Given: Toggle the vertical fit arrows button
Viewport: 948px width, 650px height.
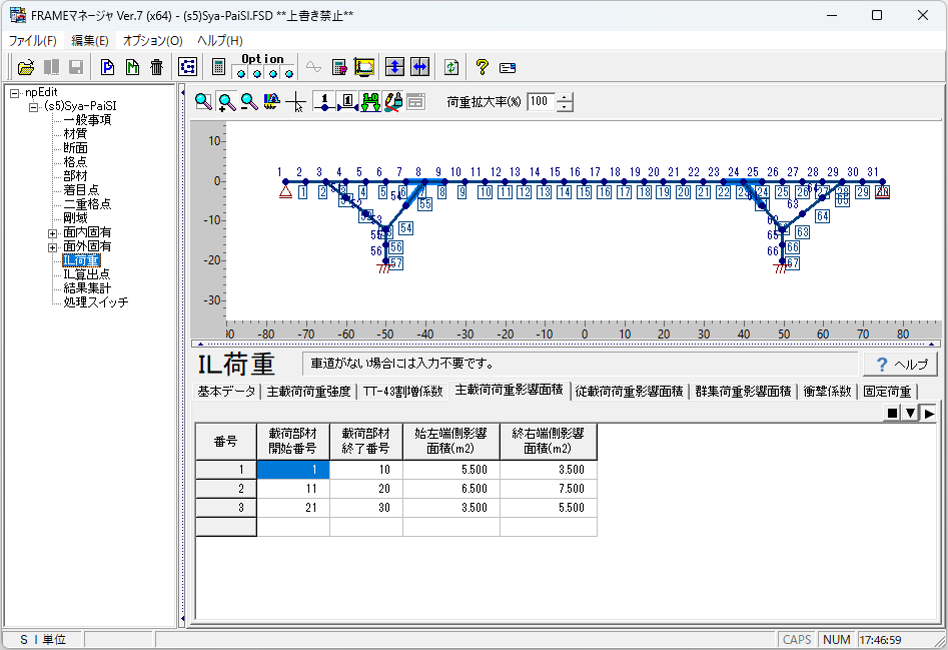Looking at the screenshot, I should 395,67.
